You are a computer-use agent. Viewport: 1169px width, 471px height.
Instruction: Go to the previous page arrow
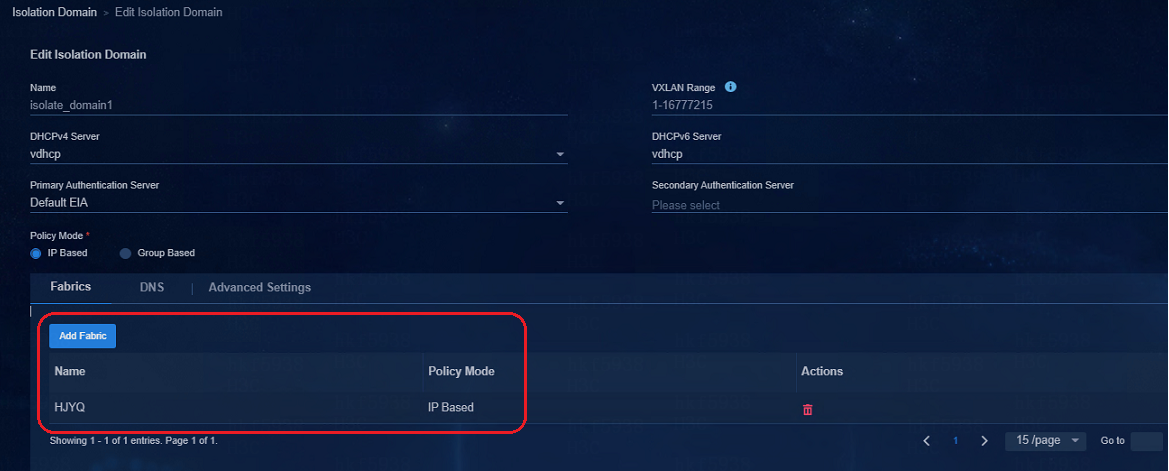pos(927,440)
